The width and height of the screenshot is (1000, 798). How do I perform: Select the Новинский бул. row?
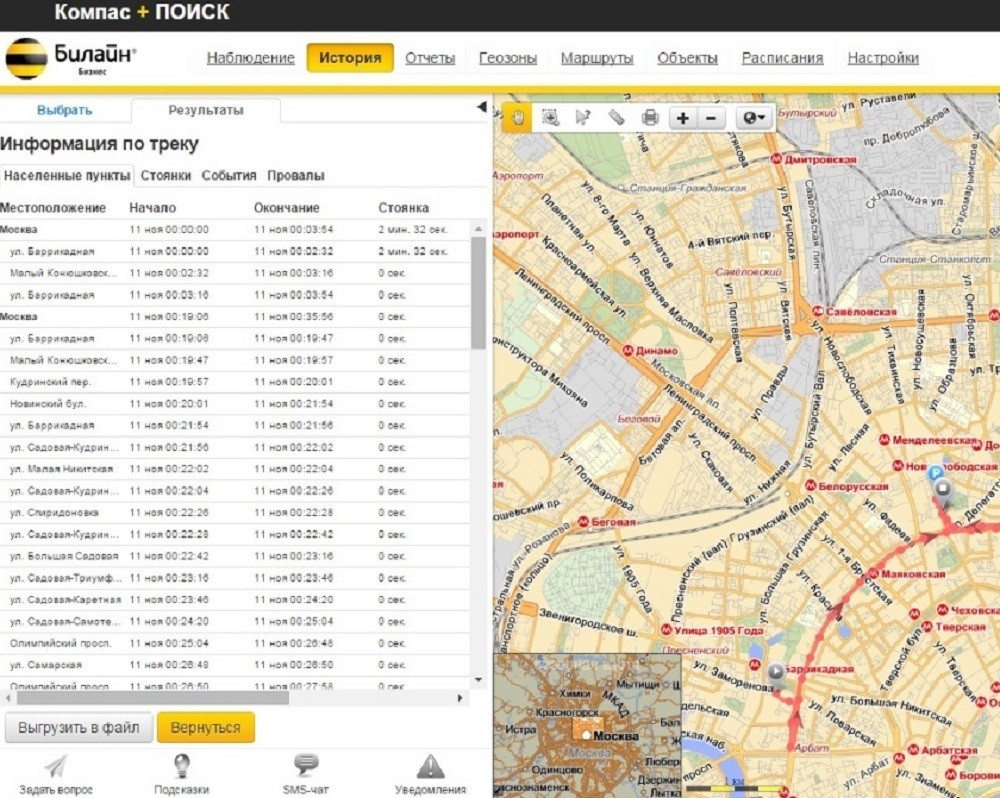235,403
